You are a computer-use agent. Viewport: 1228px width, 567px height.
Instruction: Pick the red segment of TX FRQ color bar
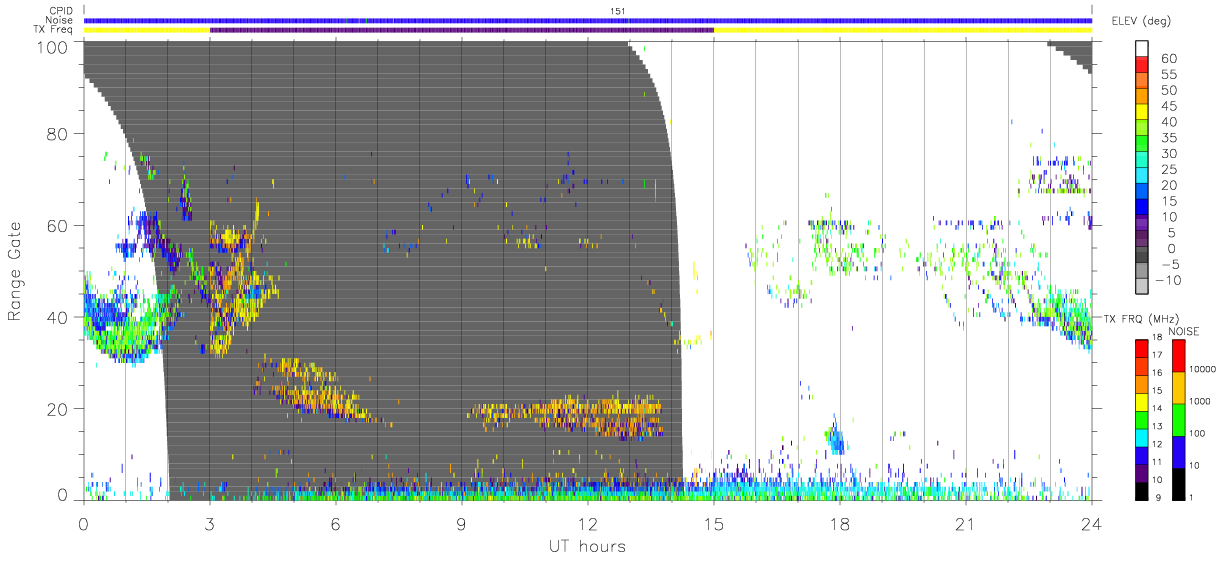(x=1142, y=348)
